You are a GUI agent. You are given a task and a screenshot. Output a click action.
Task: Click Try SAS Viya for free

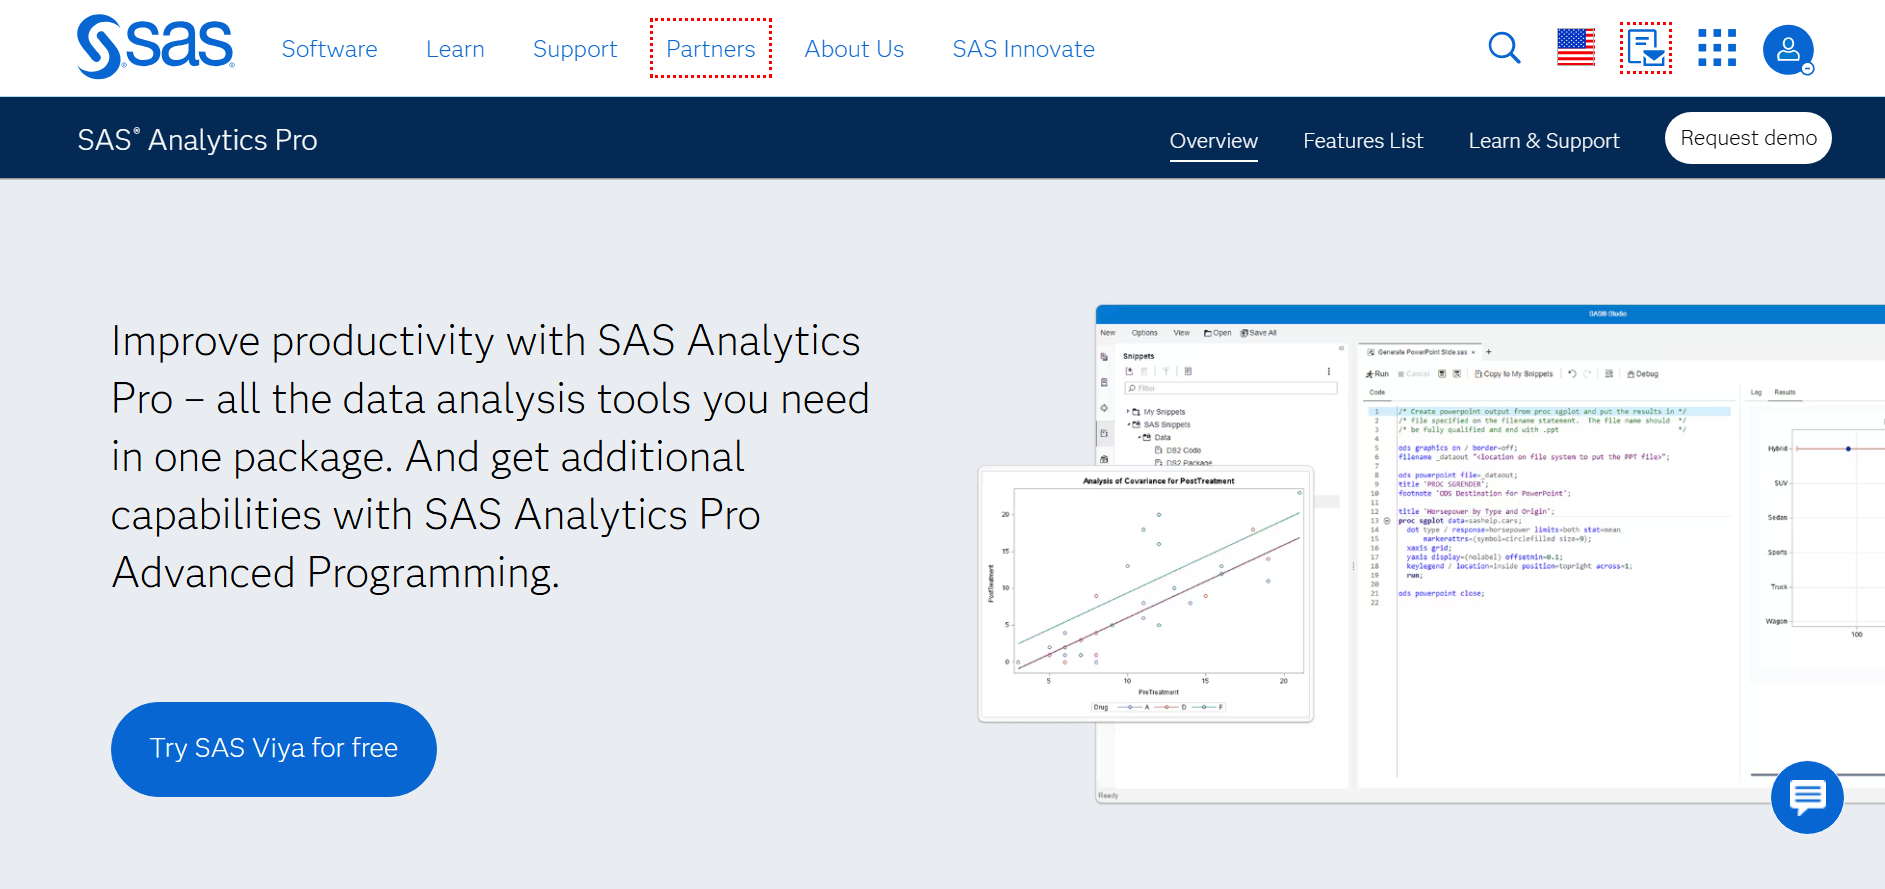coord(274,749)
